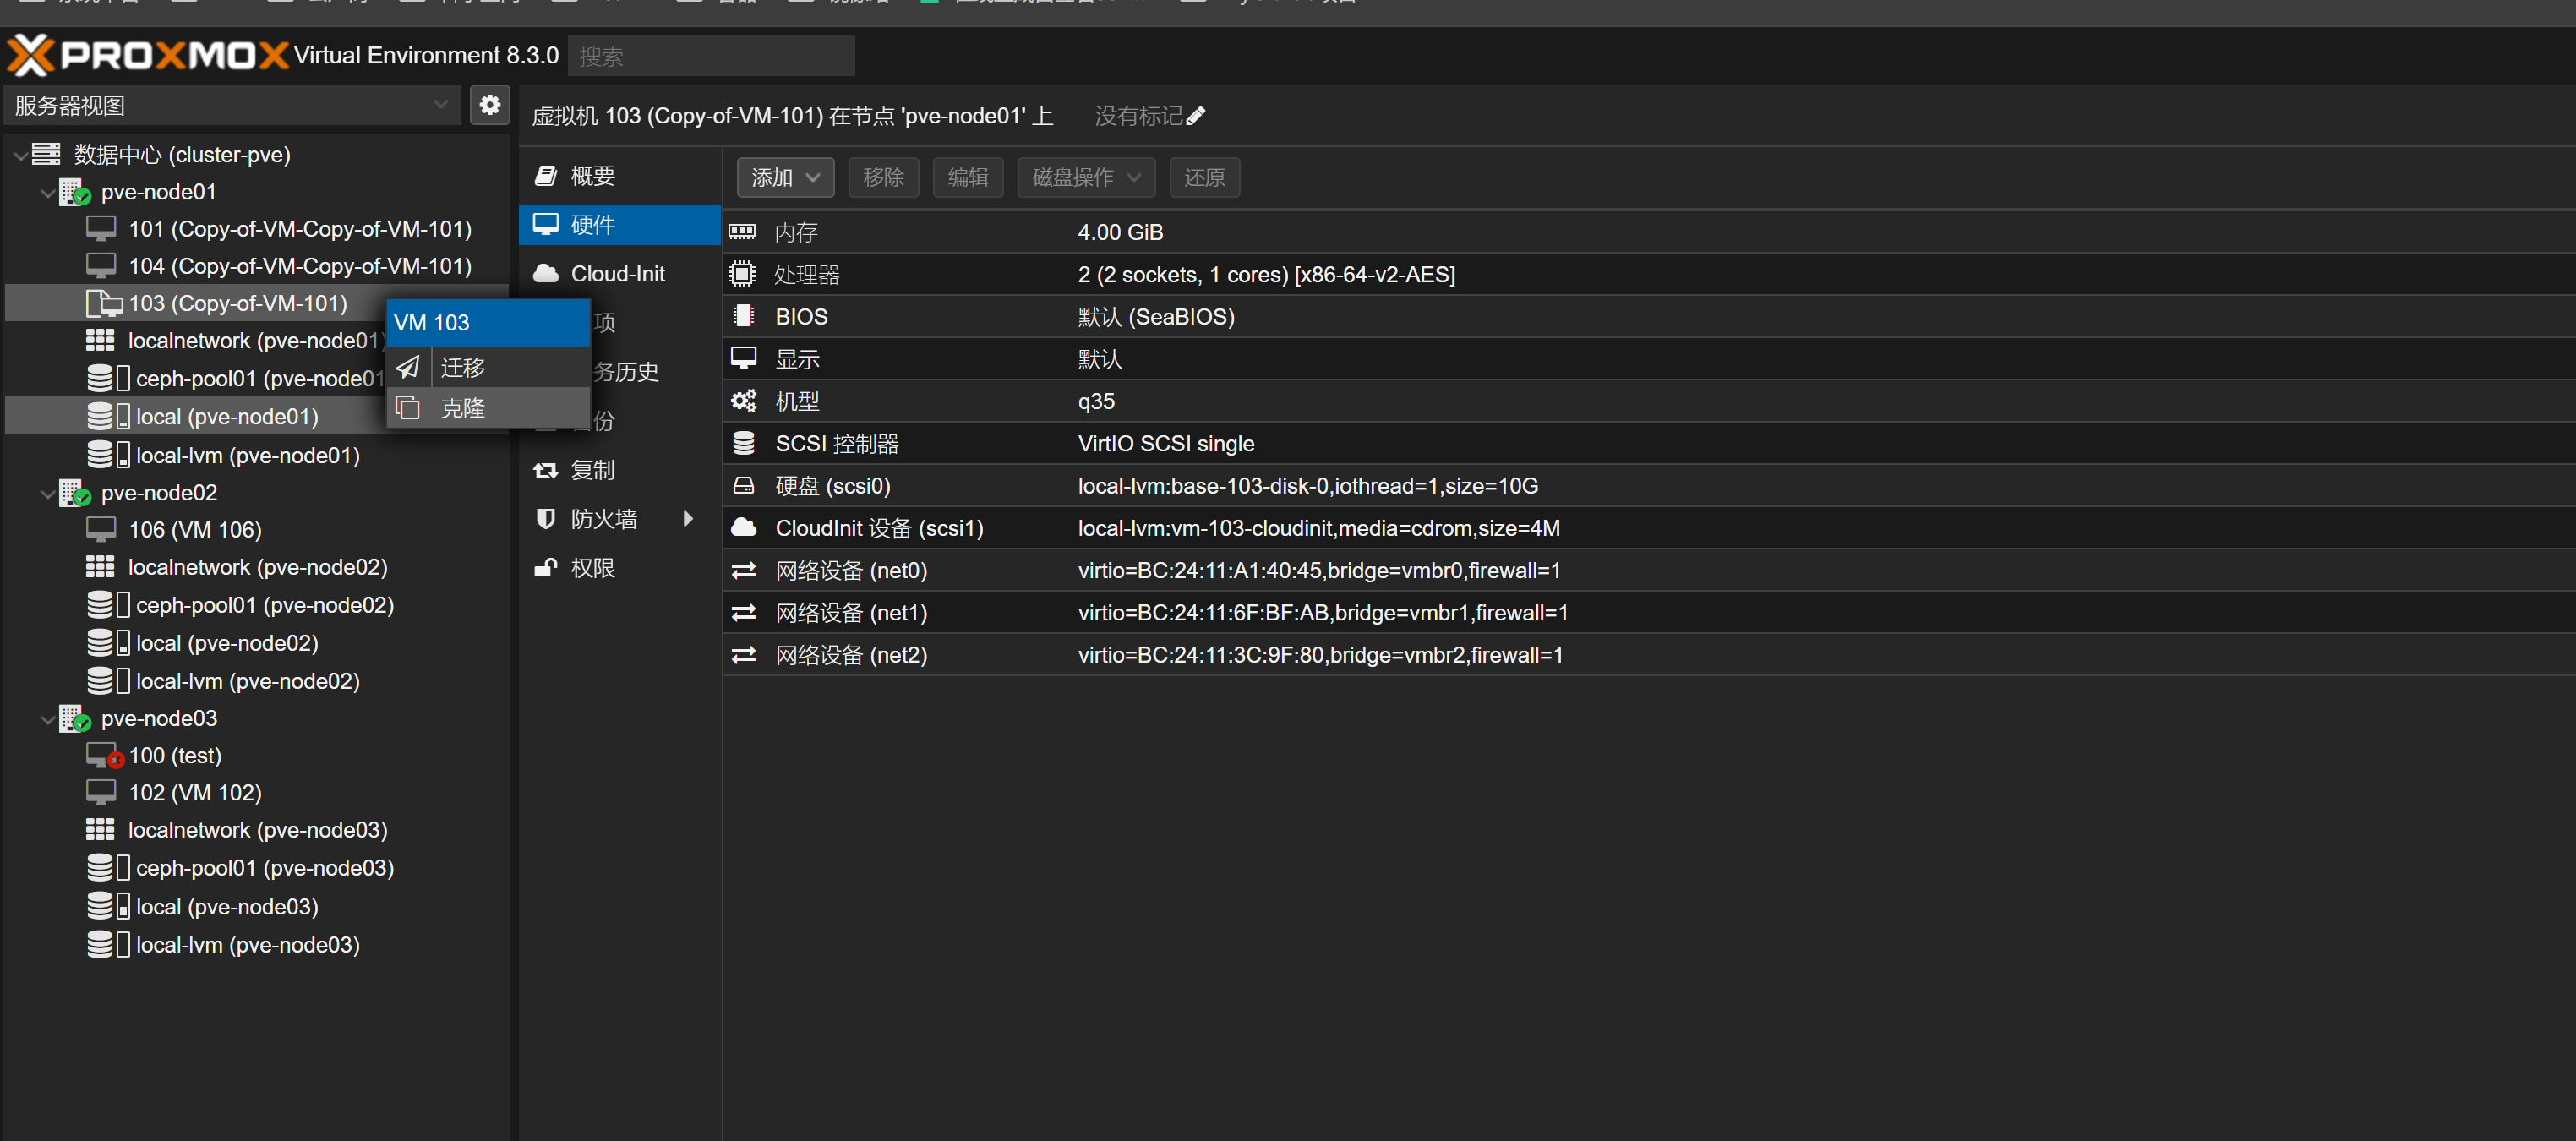Image resolution: width=2576 pixels, height=1141 pixels.
Task: Expand the firewall submenu arrow
Action: click(688, 519)
